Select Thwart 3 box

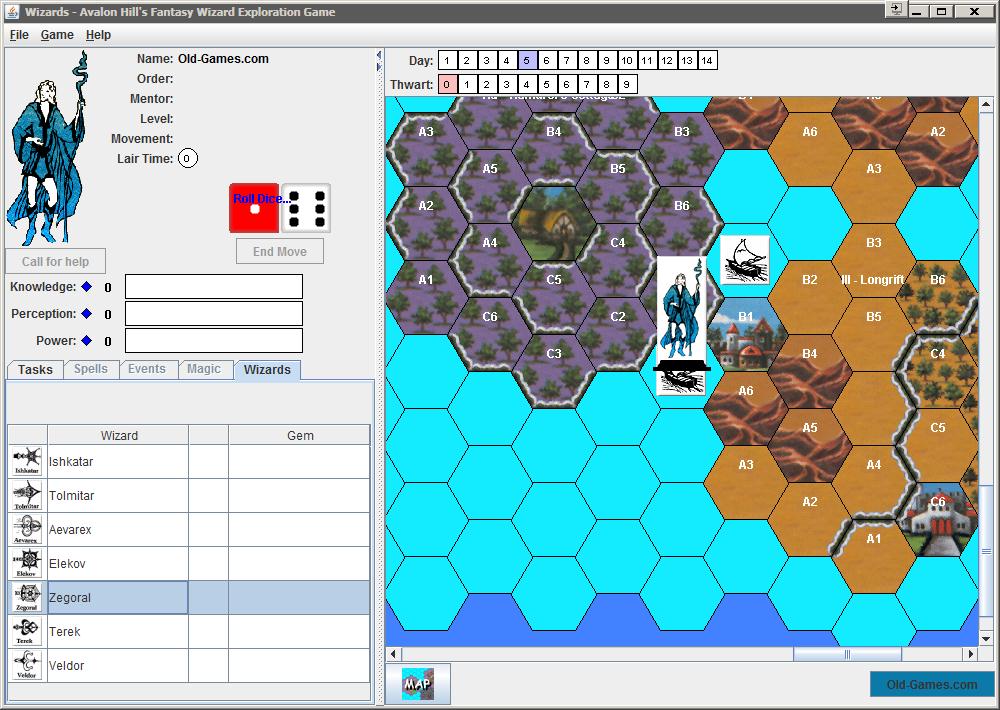point(506,84)
